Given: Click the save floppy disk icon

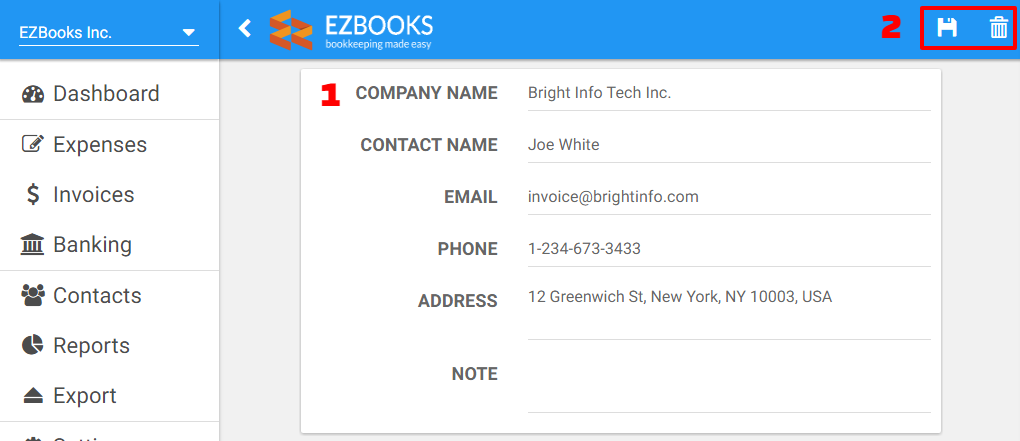Looking at the screenshot, I should [x=946, y=28].
